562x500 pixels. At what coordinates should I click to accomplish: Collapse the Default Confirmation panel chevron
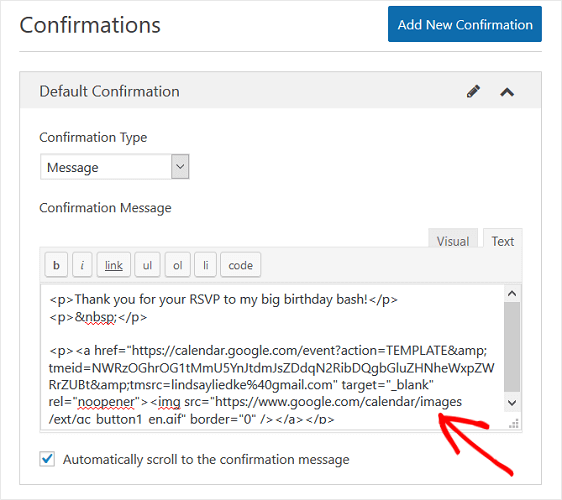[x=507, y=92]
